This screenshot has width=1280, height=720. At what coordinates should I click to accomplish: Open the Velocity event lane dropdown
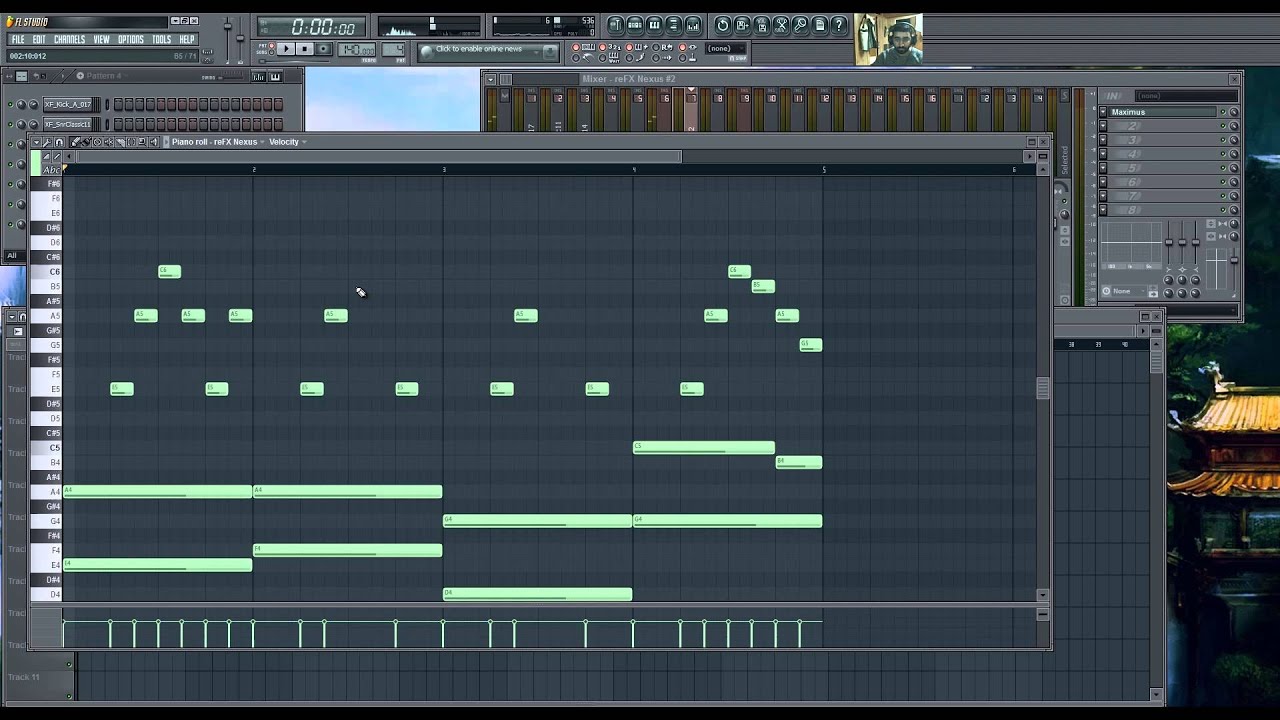288,142
